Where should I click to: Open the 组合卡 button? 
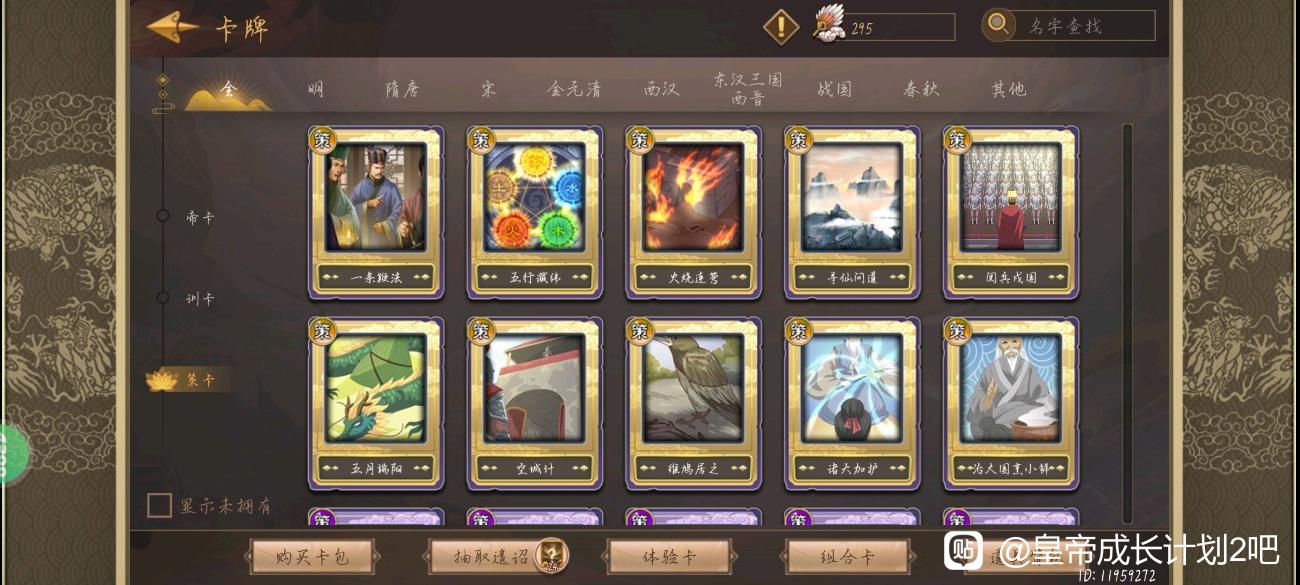click(x=847, y=557)
